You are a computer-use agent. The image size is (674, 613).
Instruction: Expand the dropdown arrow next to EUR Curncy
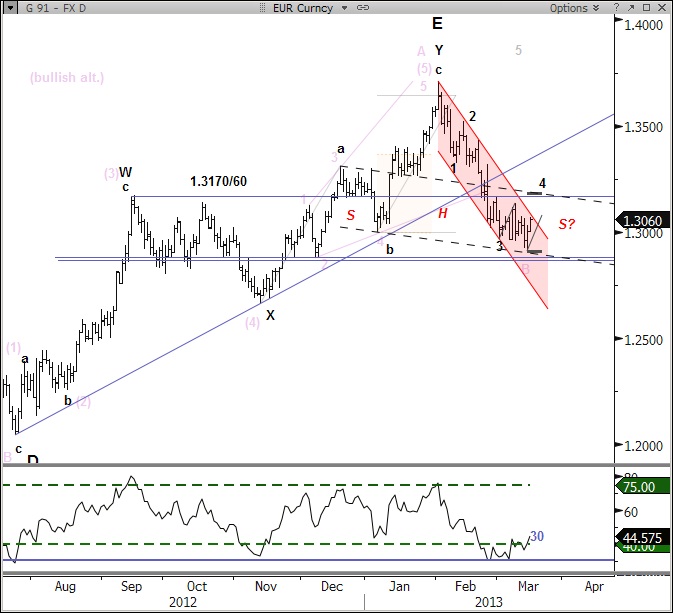tap(346, 8)
